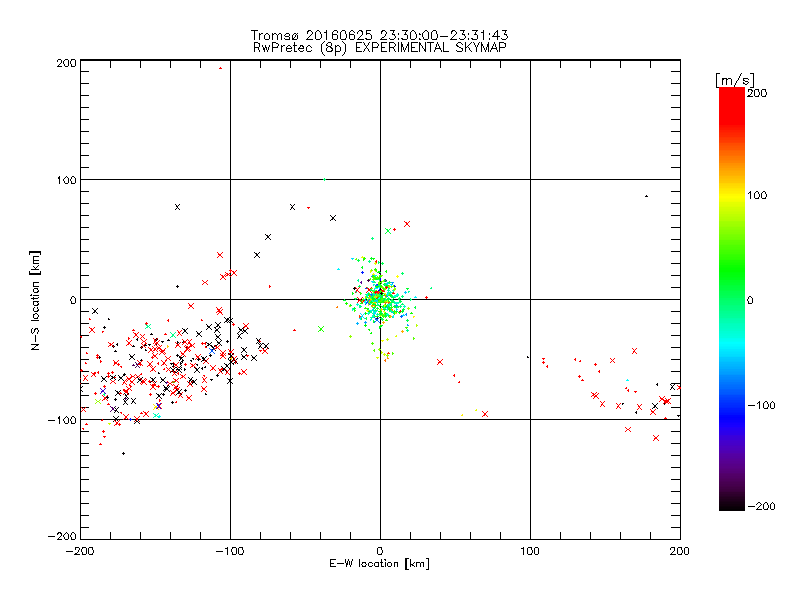
Task: Click the x-axis tick label '-100'
Action: tap(230, 551)
